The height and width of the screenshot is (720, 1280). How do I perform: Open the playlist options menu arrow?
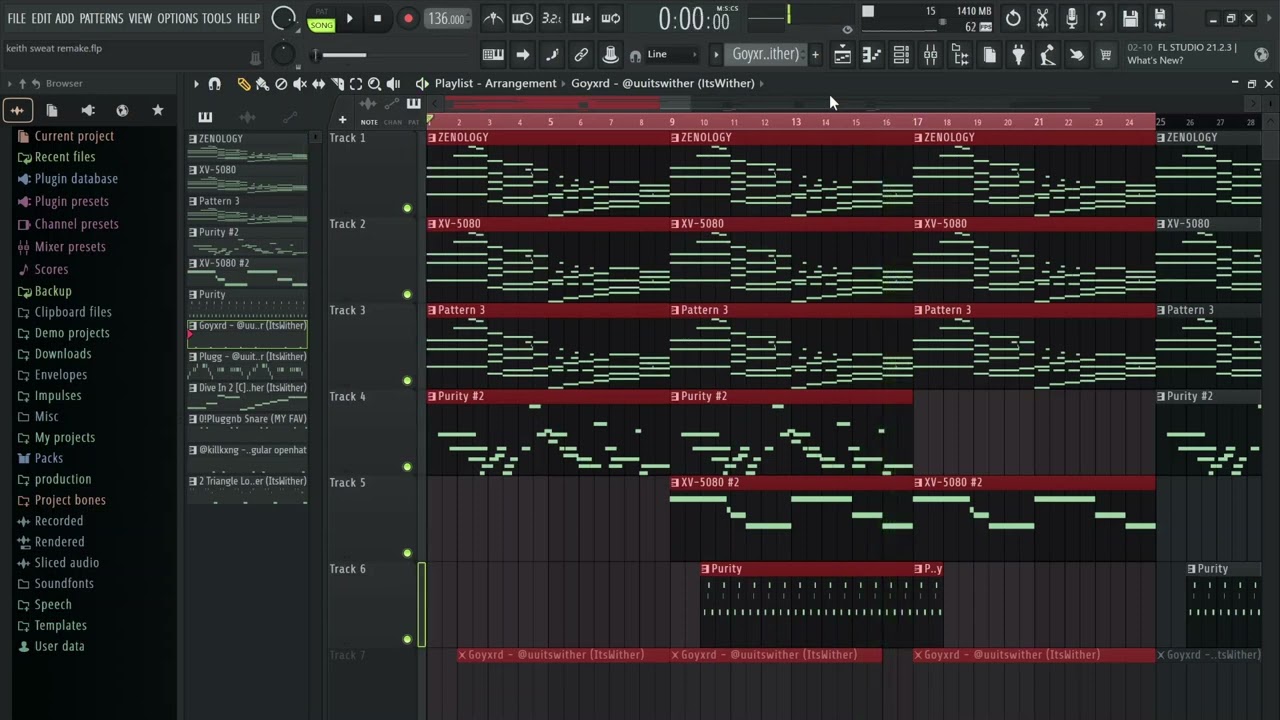(x=196, y=84)
